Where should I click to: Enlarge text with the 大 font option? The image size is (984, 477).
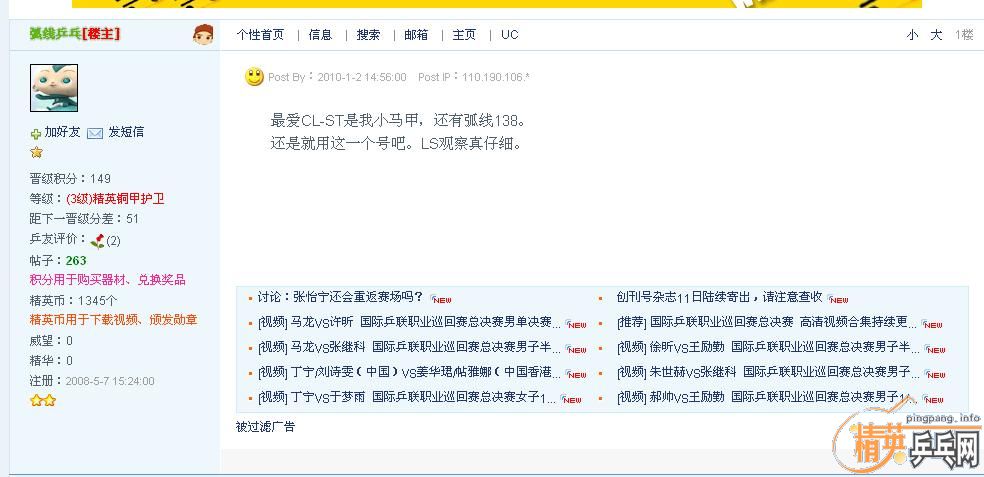point(936,35)
